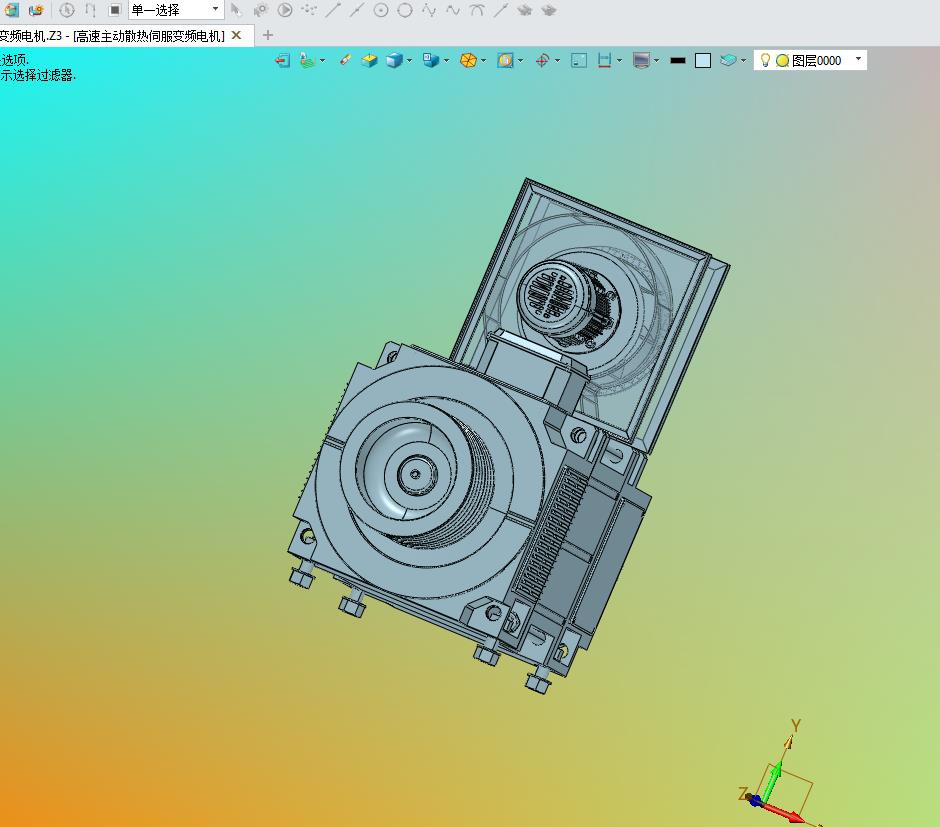Click the red dimension bracket icon
The image size is (940, 827).
[x=604, y=61]
